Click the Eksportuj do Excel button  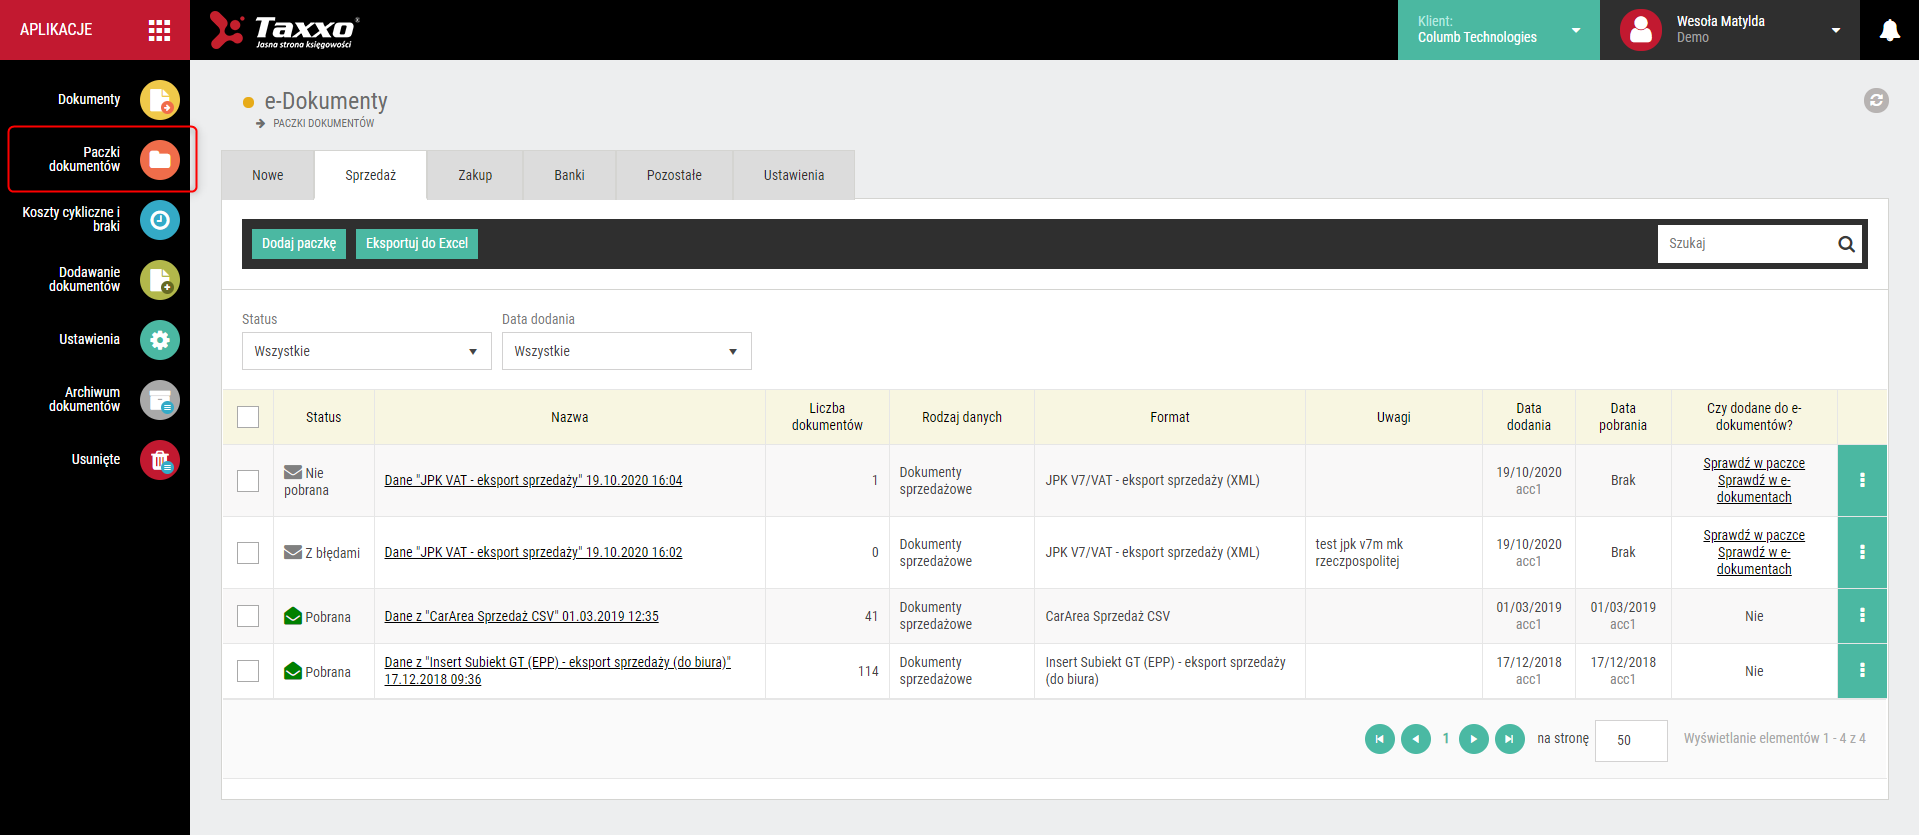(417, 244)
